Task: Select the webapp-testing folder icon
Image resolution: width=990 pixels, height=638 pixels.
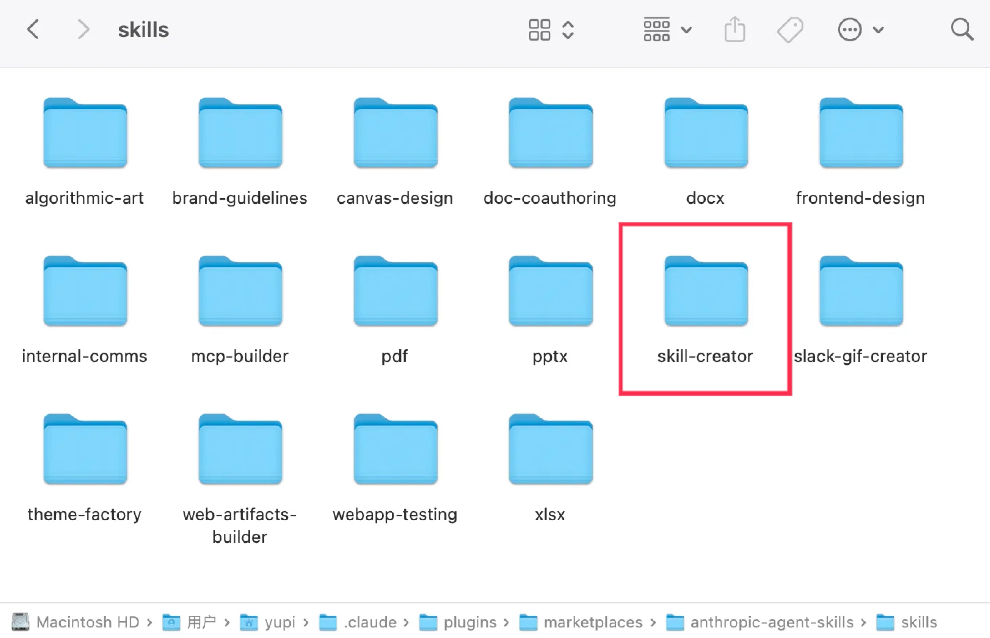Action: [396, 449]
